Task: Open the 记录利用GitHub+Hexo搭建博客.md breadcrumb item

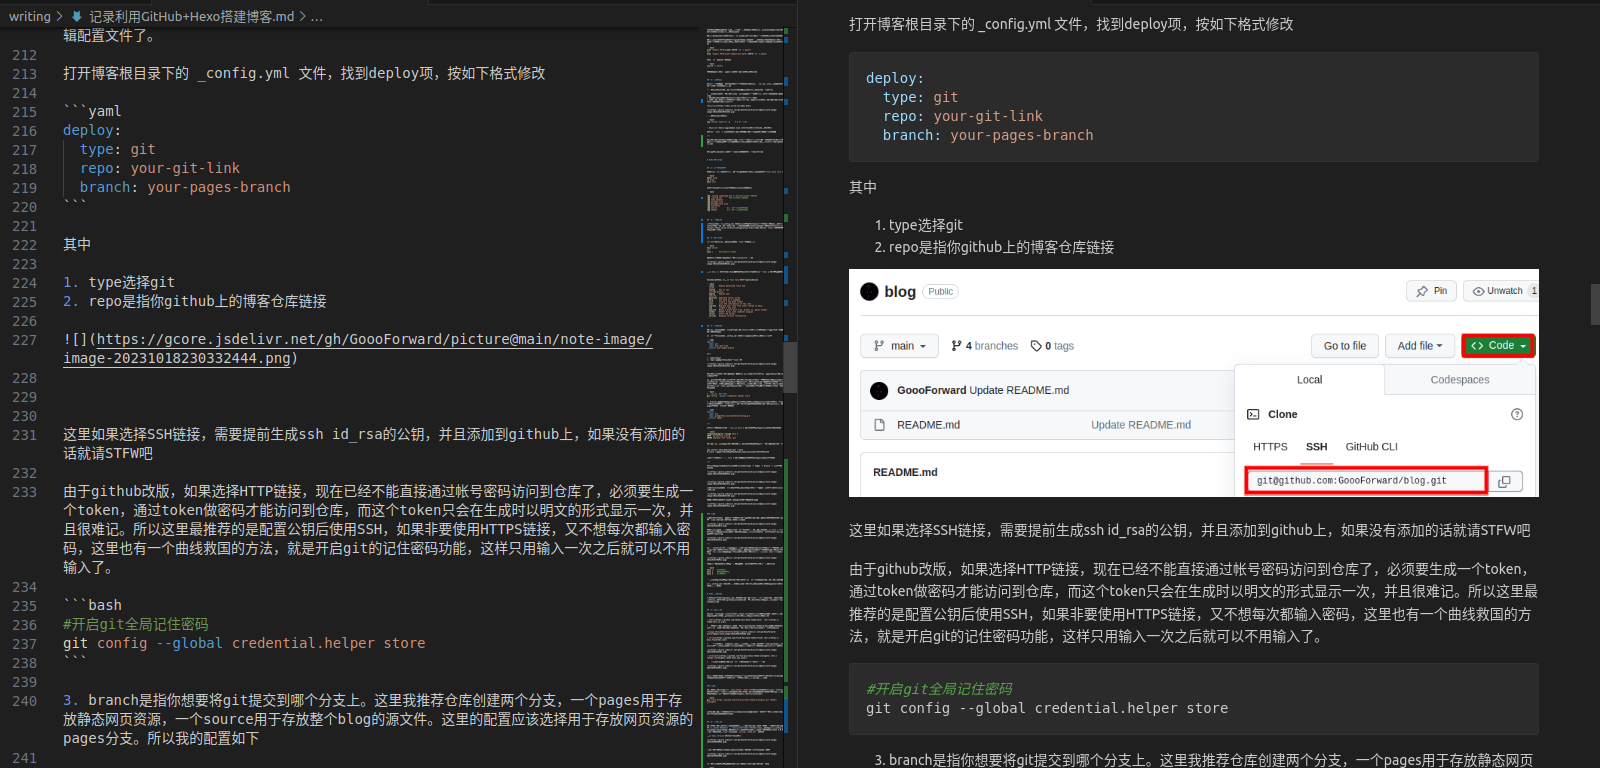Action: click(192, 16)
